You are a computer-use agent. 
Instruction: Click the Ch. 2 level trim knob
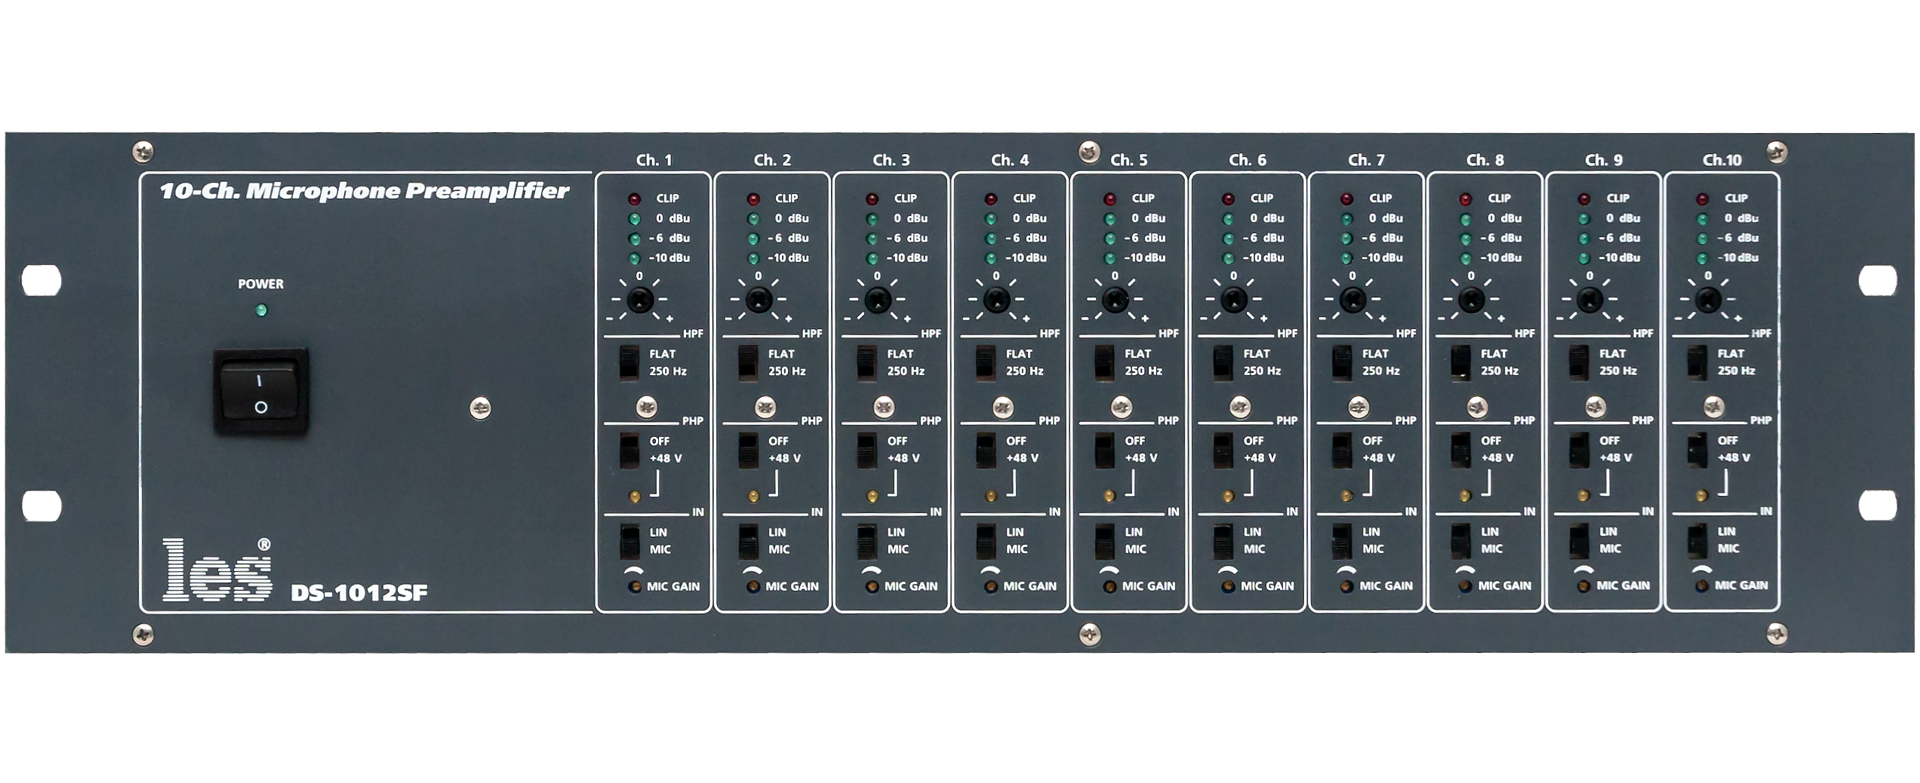tap(758, 299)
